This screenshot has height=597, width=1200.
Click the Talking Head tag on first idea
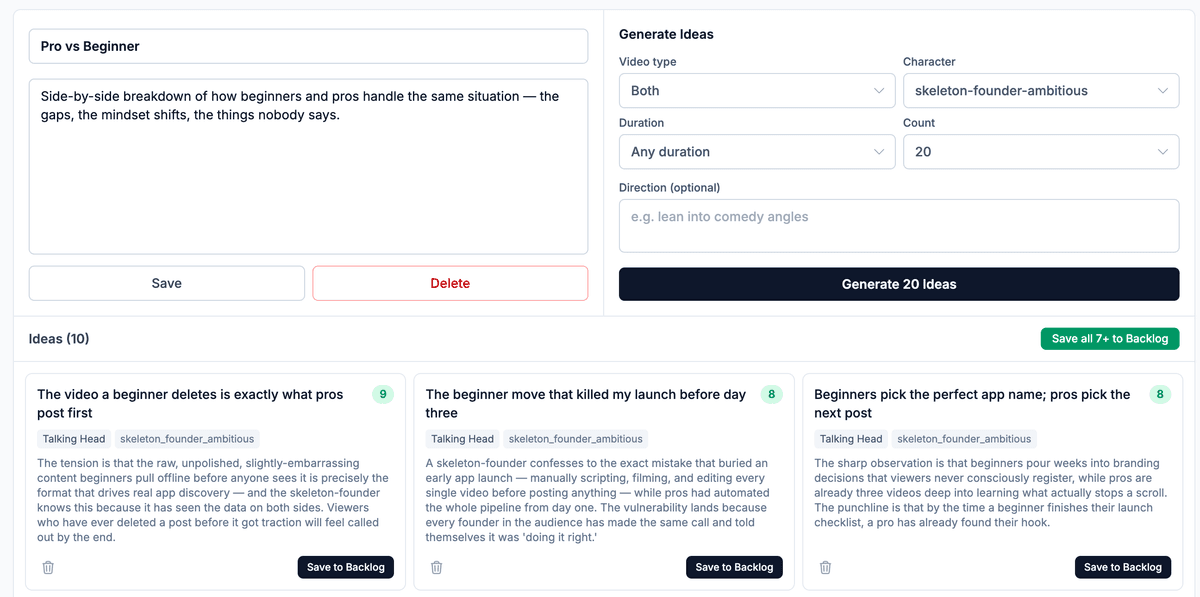[x=73, y=439]
